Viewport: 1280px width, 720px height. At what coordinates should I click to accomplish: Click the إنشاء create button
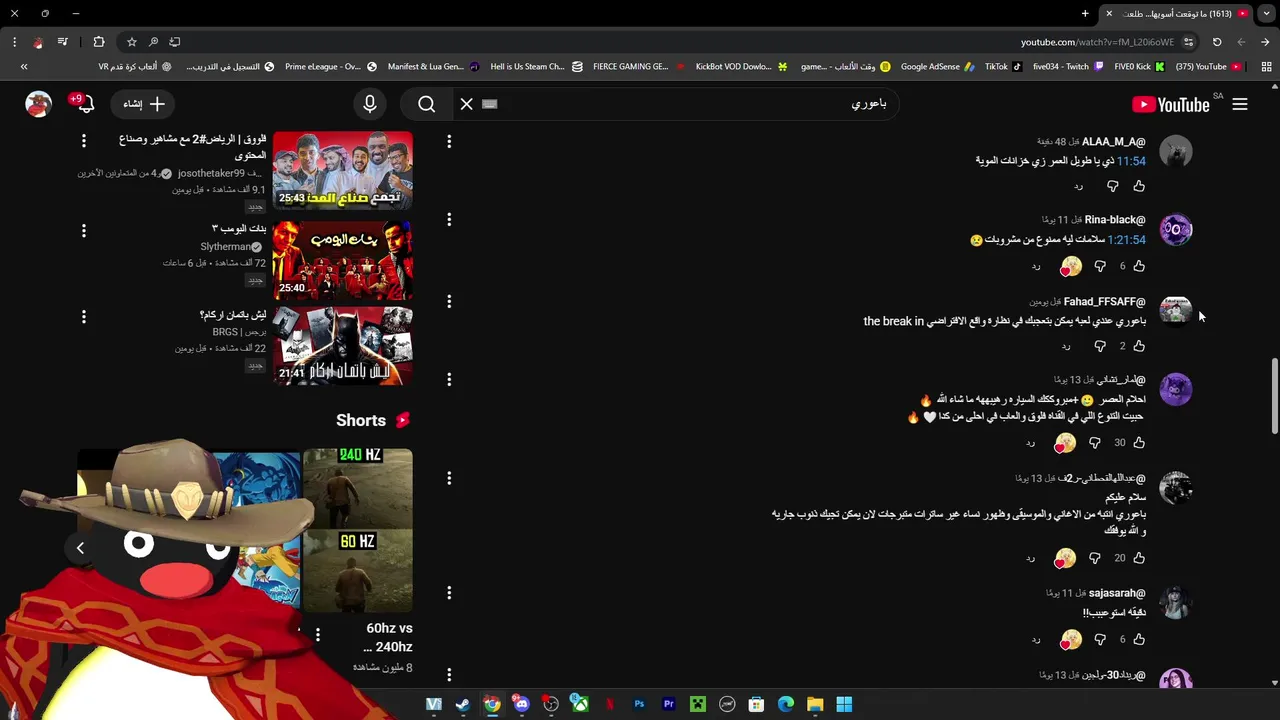(x=144, y=104)
